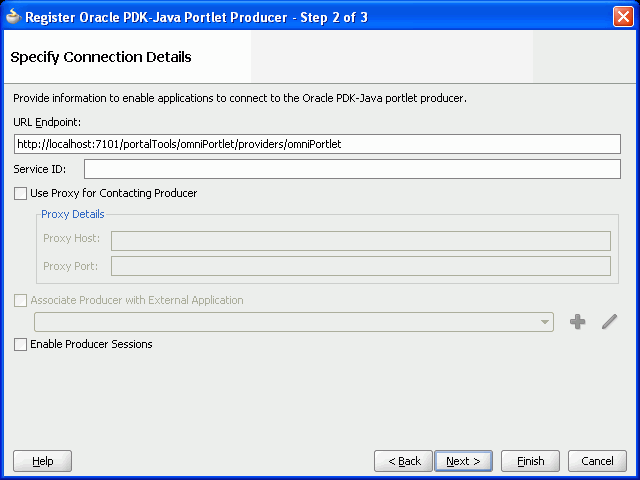This screenshot has width=640, height=480.
Task: Click the Proxy Host input field
Action: [x=361, y=241]
